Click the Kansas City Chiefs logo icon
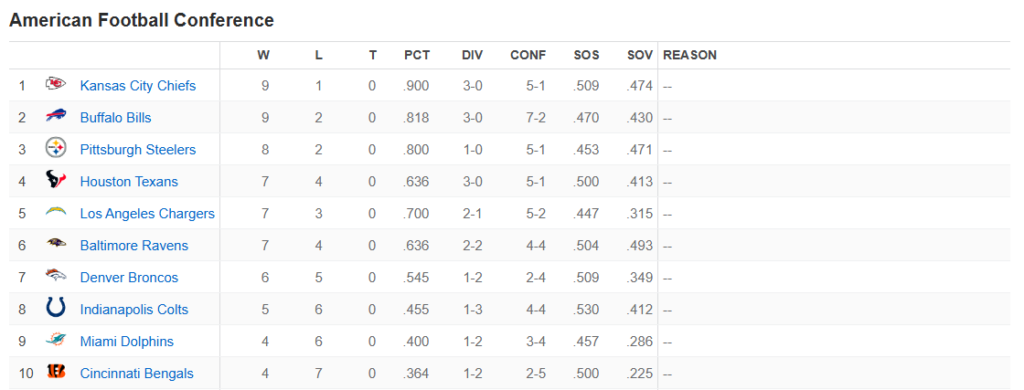The height and width of the screenshot is (390, 1024). 56,84
